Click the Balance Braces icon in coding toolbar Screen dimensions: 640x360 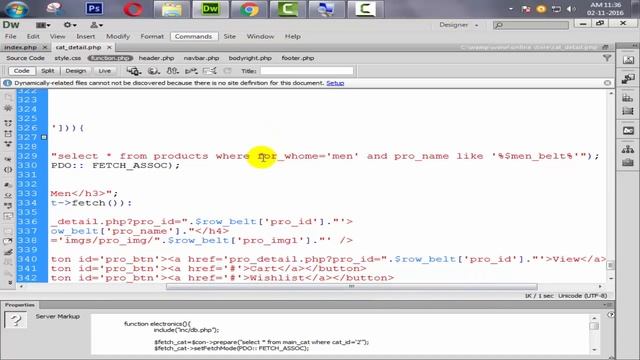coord(8,169)
